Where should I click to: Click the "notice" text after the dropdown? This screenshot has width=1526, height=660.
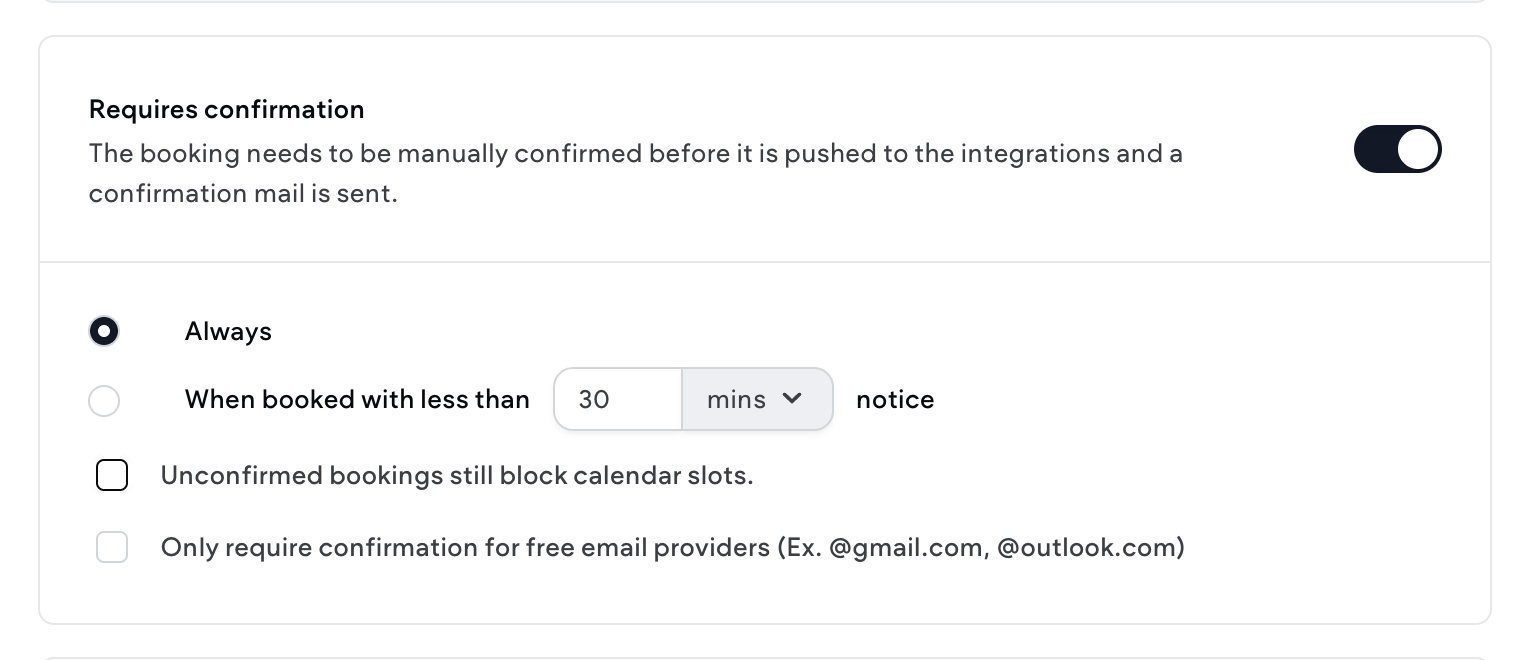coord(895,399)
